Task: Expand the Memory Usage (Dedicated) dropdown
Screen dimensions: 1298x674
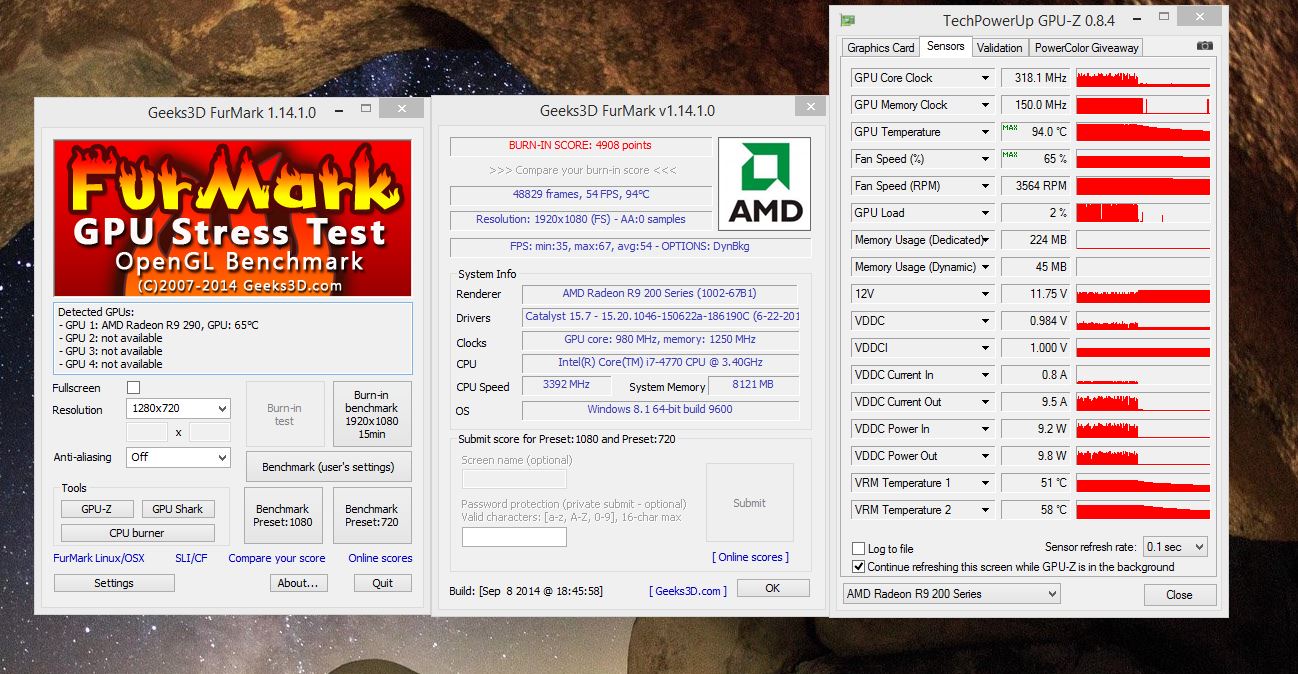Action: pyautogui.click(x=986, y=240)
